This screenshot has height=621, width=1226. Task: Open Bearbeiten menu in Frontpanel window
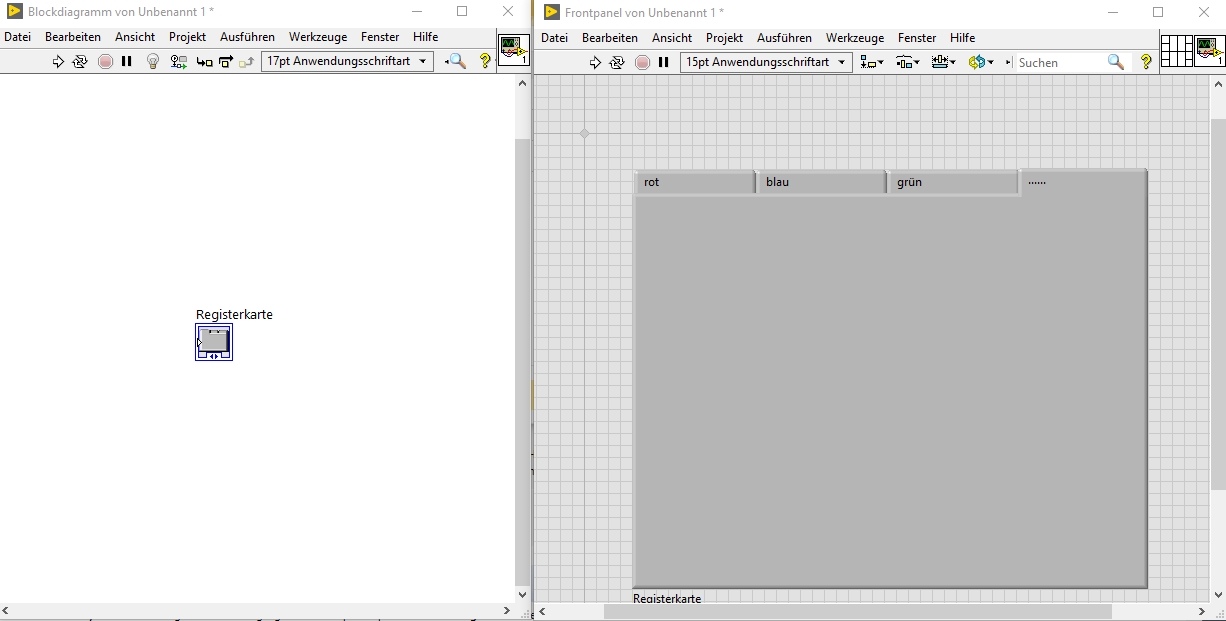[x=610, y=38]
